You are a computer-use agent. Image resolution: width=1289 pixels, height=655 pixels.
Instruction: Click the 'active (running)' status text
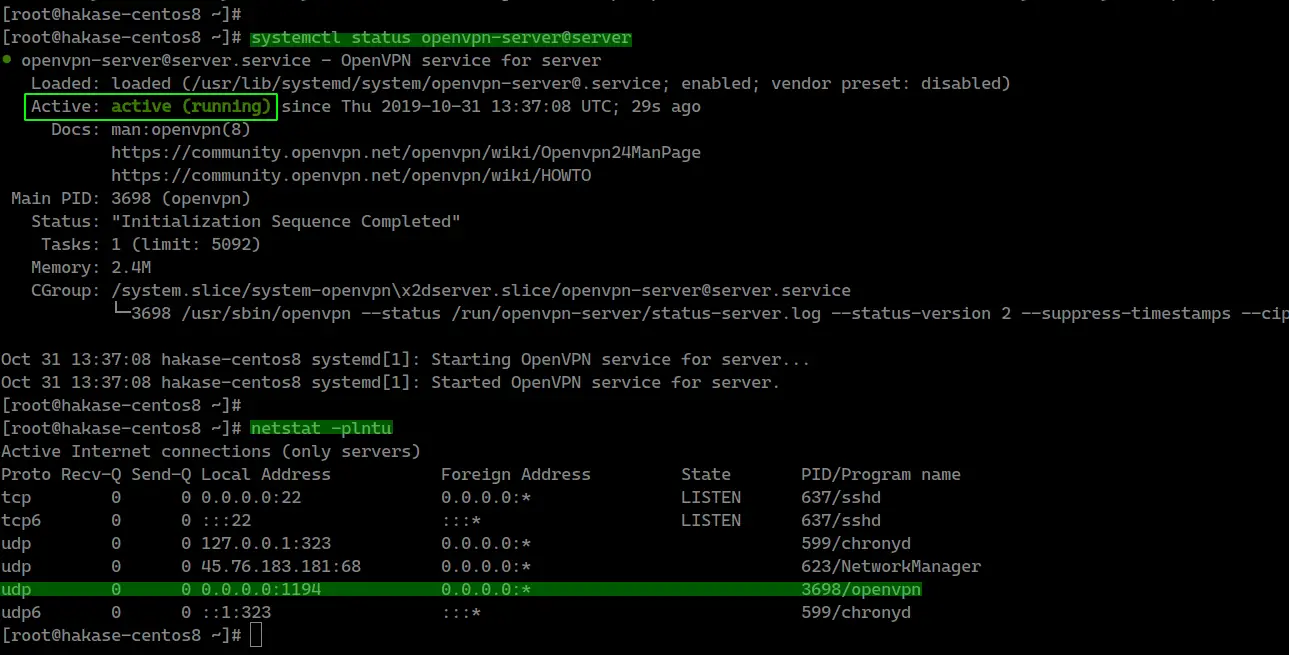[191, 106]
